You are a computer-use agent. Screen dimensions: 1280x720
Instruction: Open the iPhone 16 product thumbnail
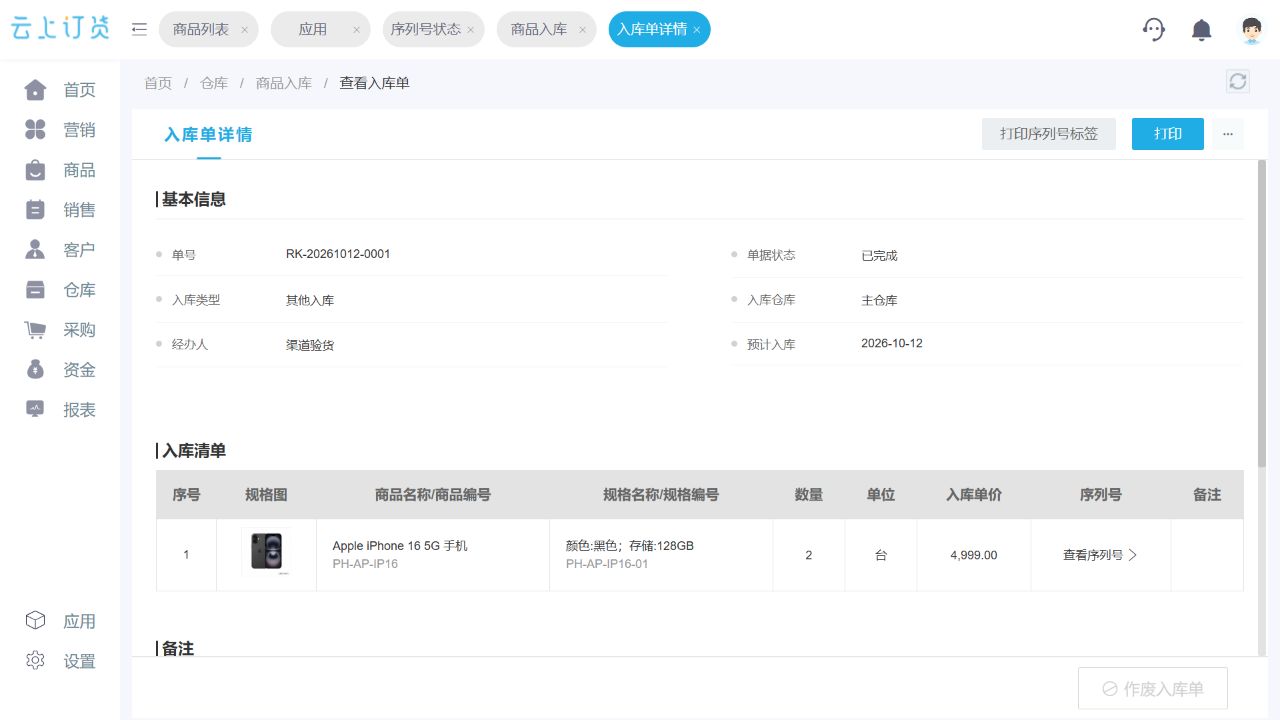click(x=266, y=552)
